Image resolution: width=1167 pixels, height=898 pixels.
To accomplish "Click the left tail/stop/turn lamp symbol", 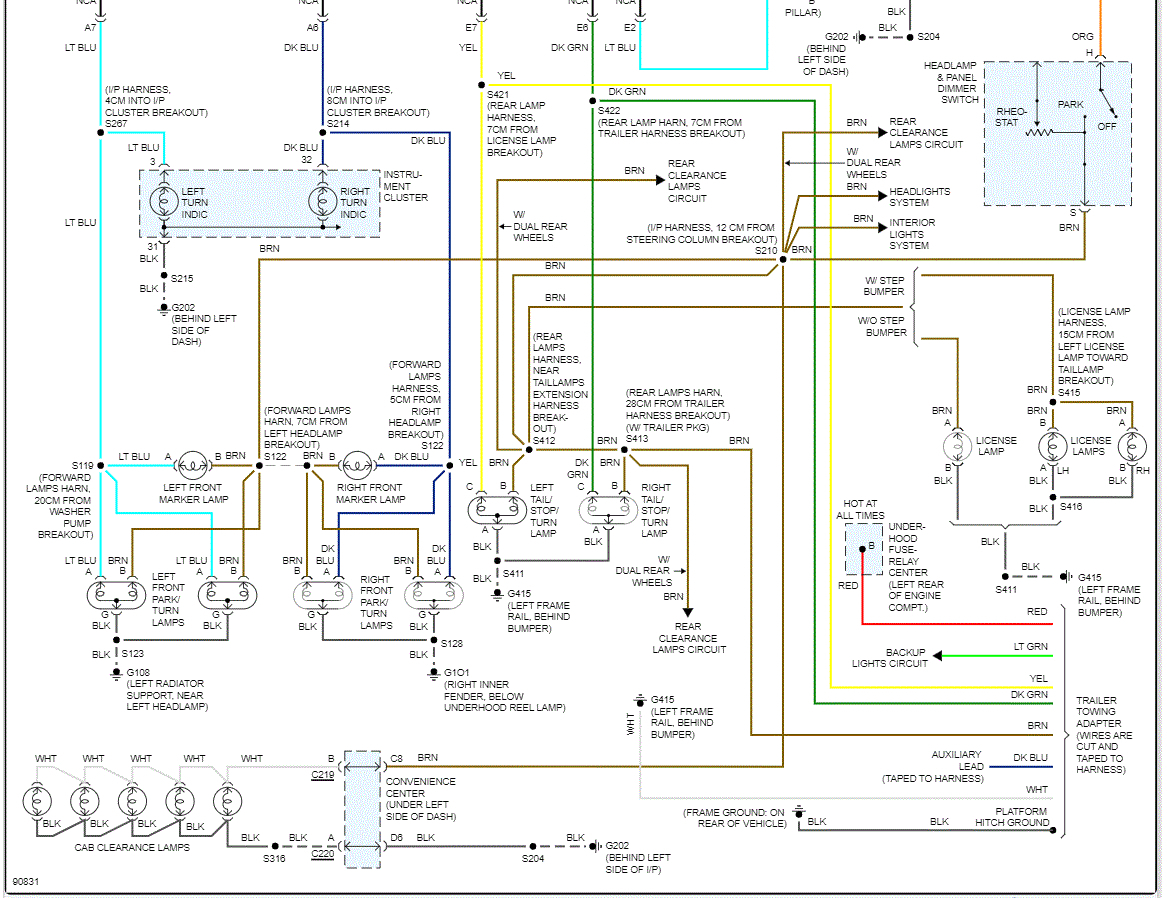I will pos(497,509).
